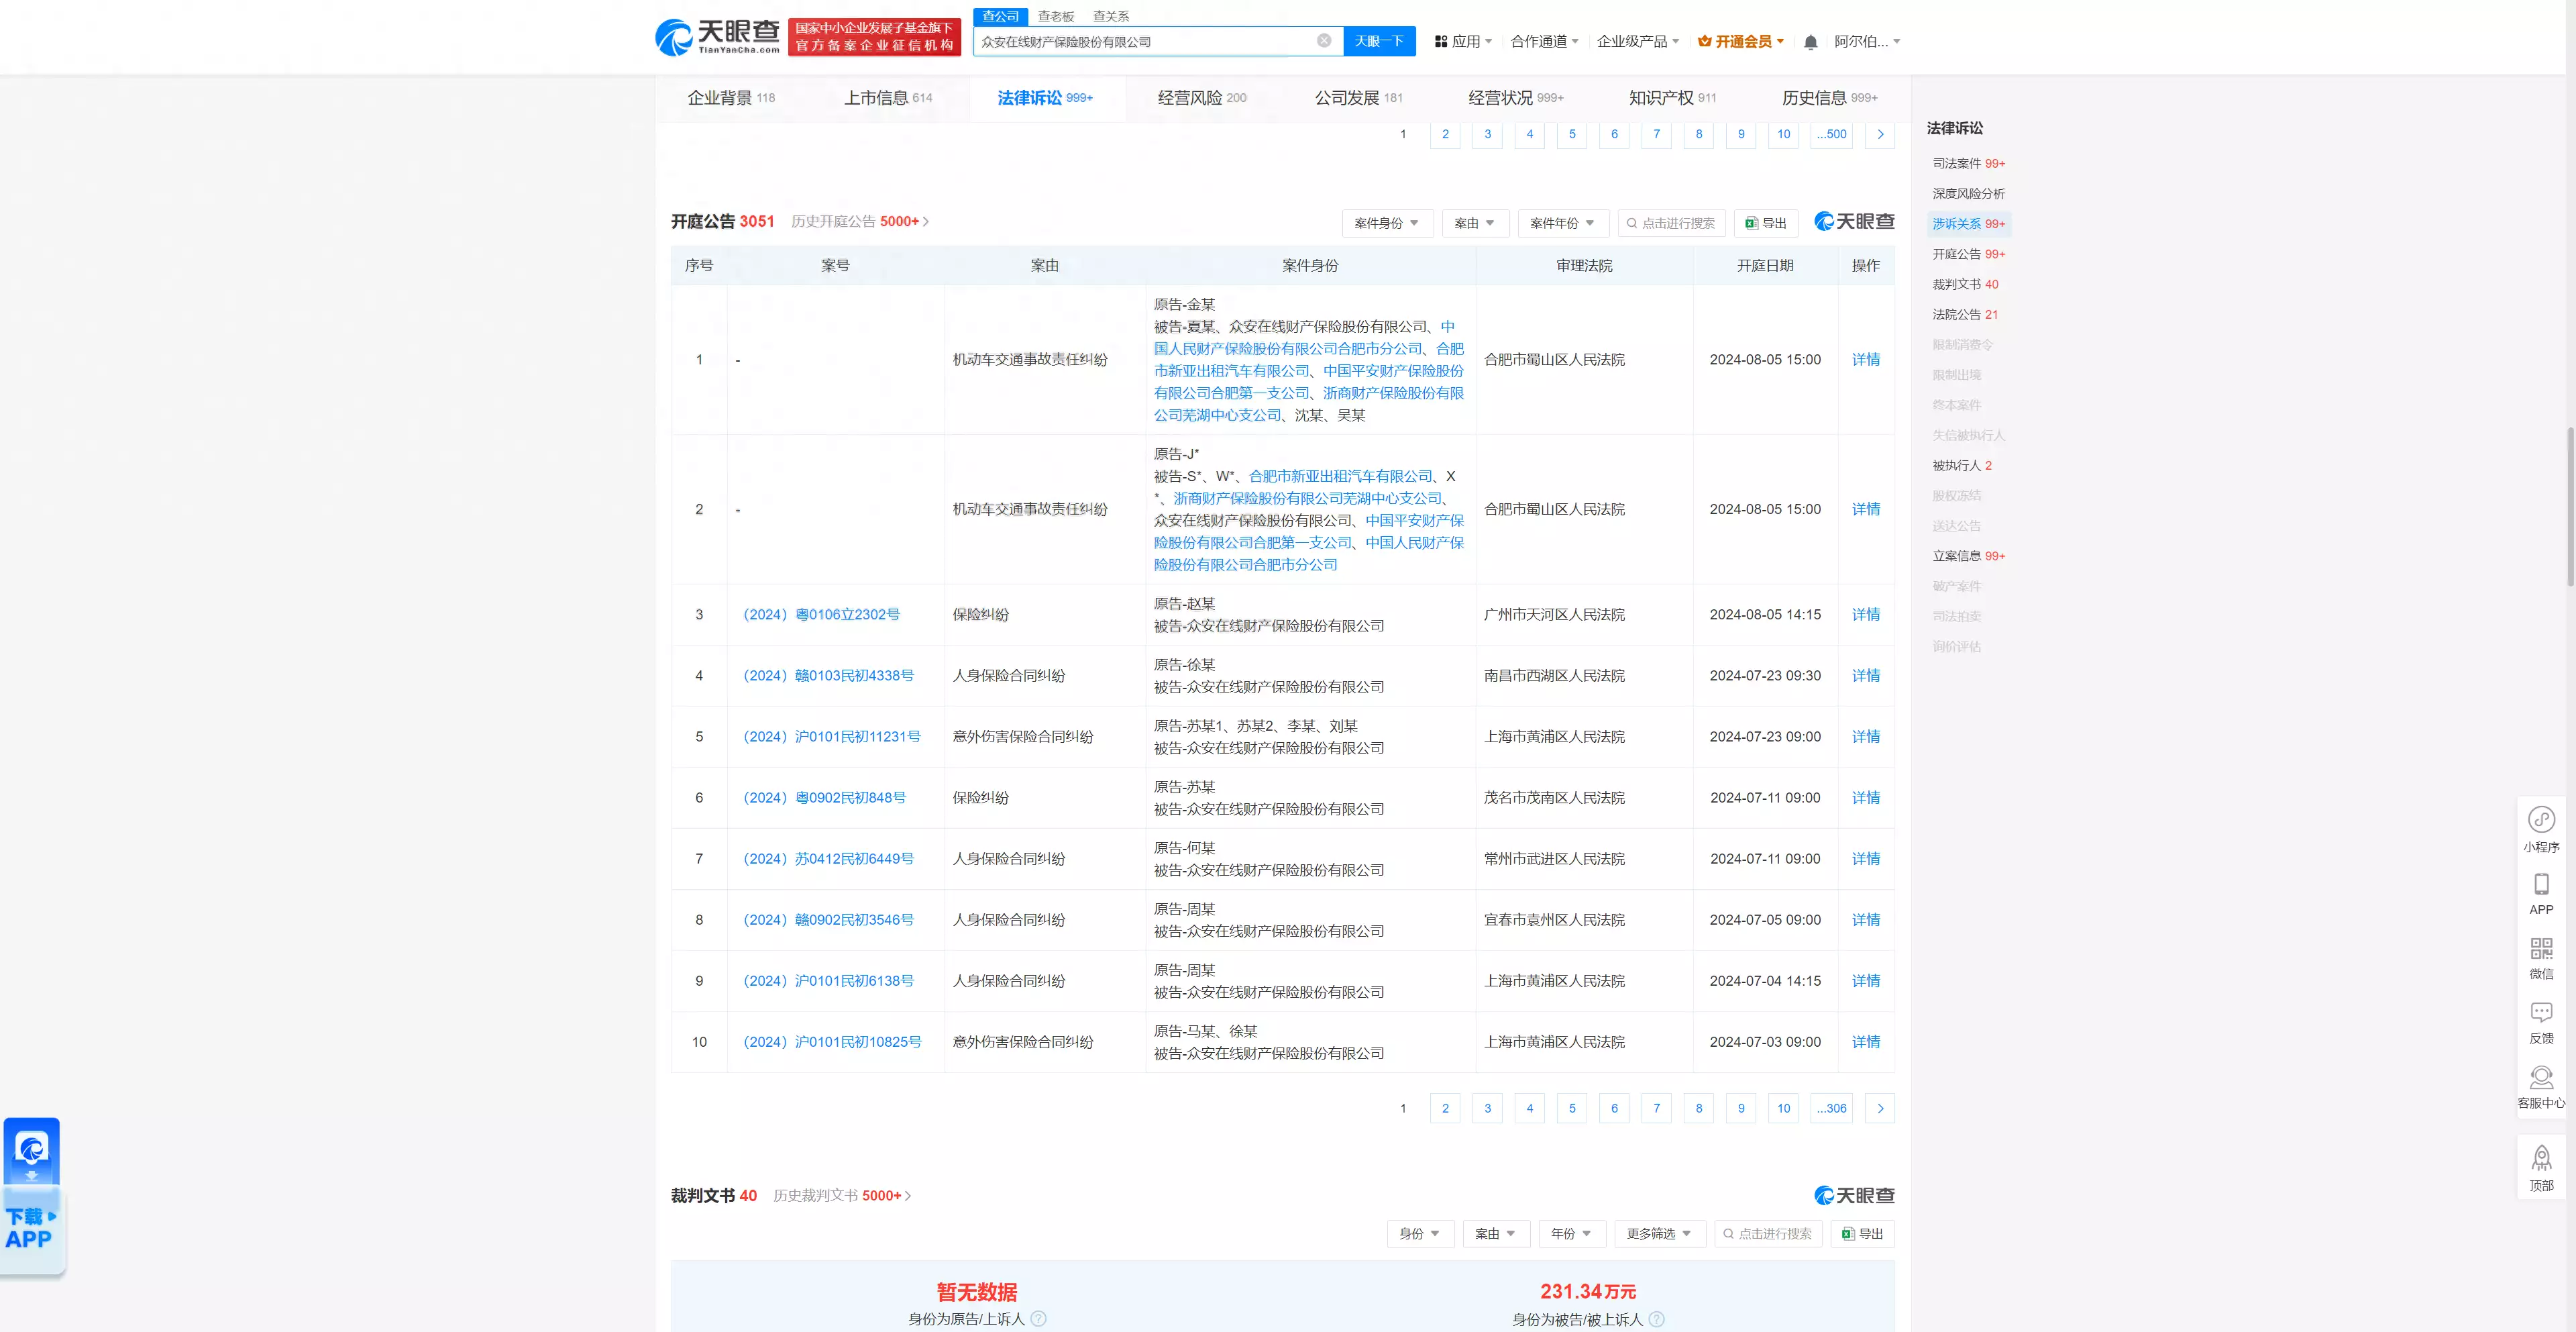
Task: Click the help icon next to 身份为原告/上诉人
Action: (1038, 1319)
